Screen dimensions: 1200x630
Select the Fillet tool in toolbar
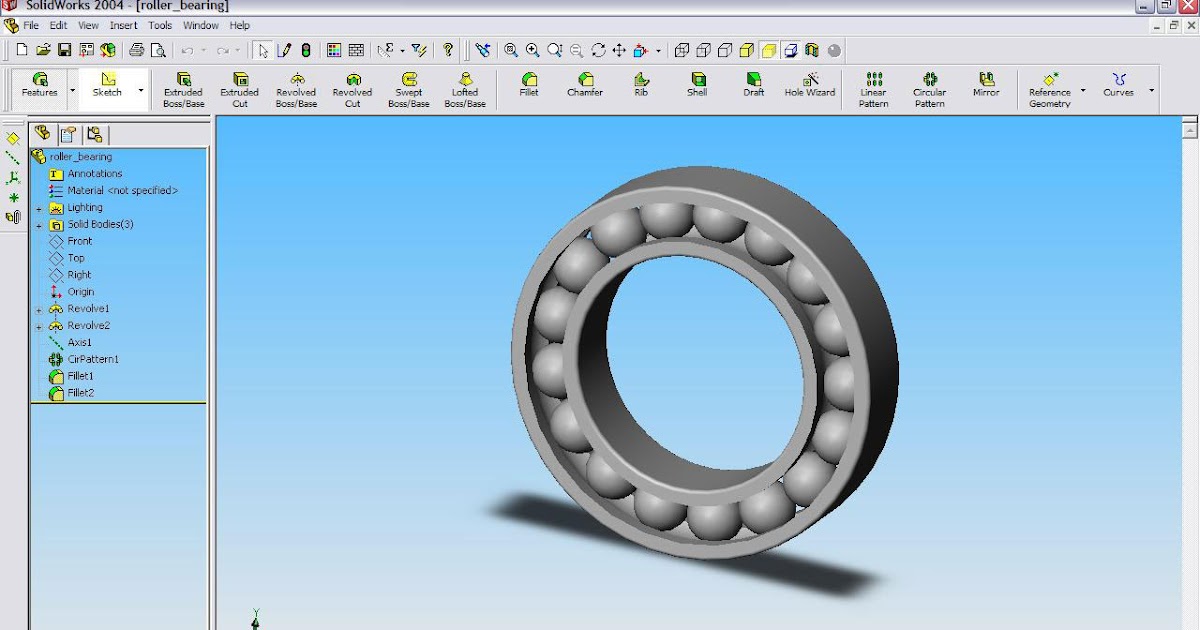(529, 85)
